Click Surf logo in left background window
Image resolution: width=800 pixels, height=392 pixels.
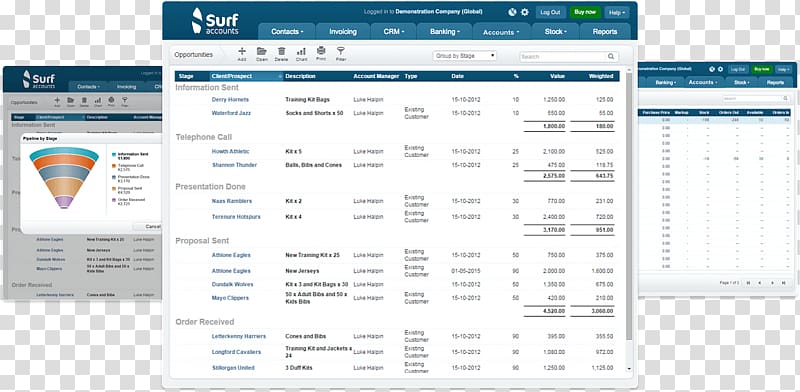pyautogui.click(x=39, y=79)
